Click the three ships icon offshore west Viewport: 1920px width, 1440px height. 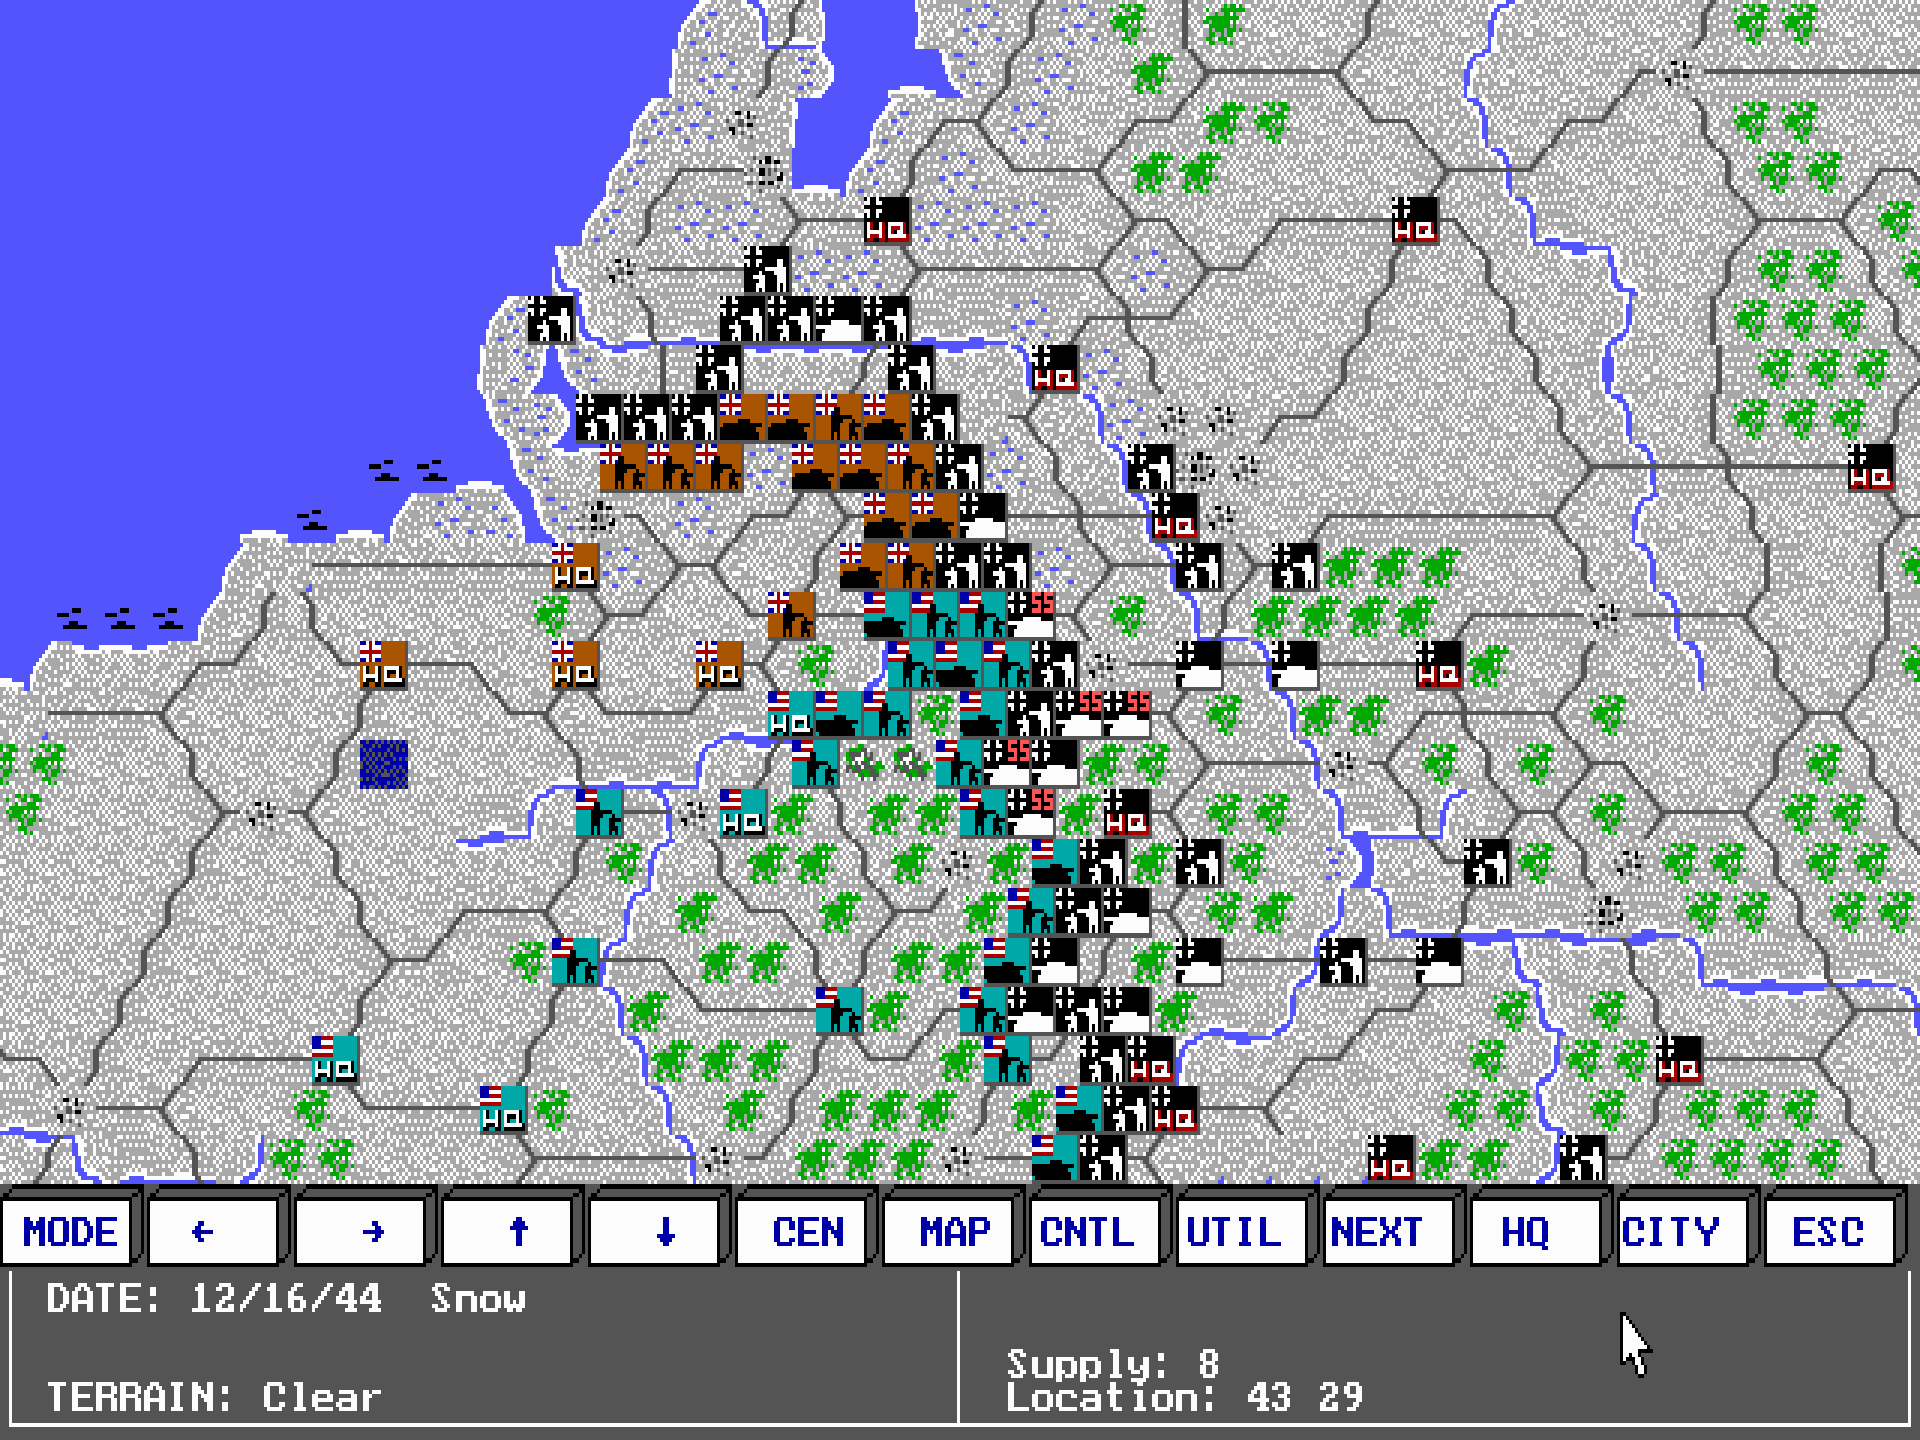click(x=120, y=618)
